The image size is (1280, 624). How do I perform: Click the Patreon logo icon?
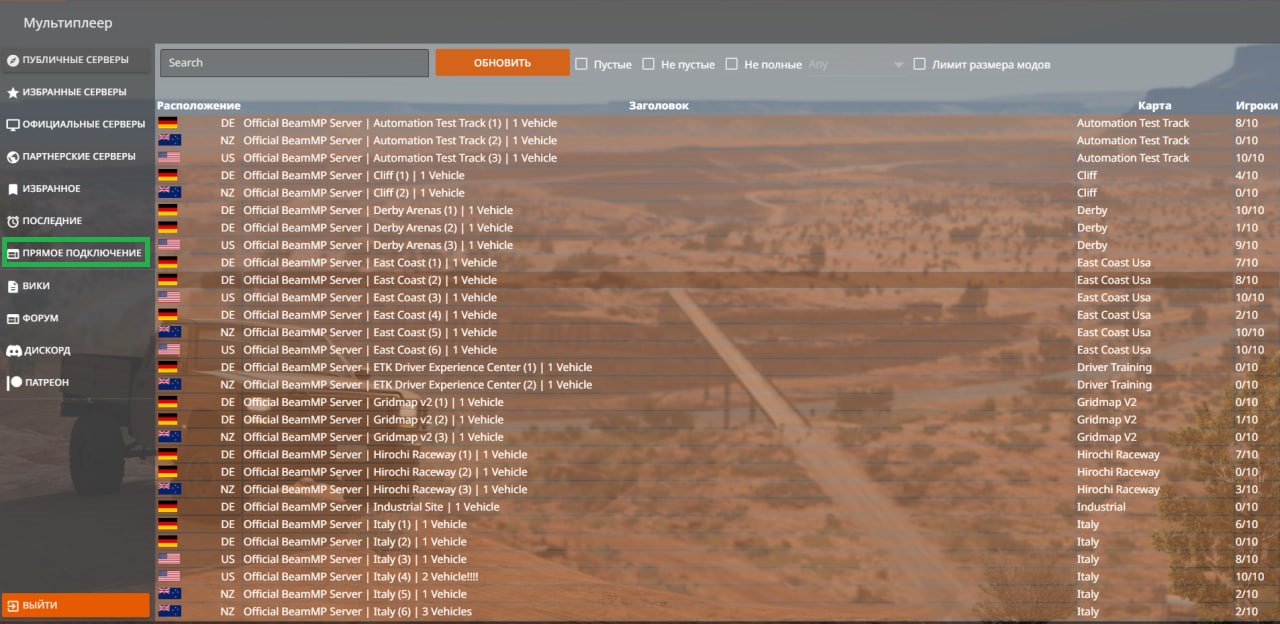pos(13,383)
